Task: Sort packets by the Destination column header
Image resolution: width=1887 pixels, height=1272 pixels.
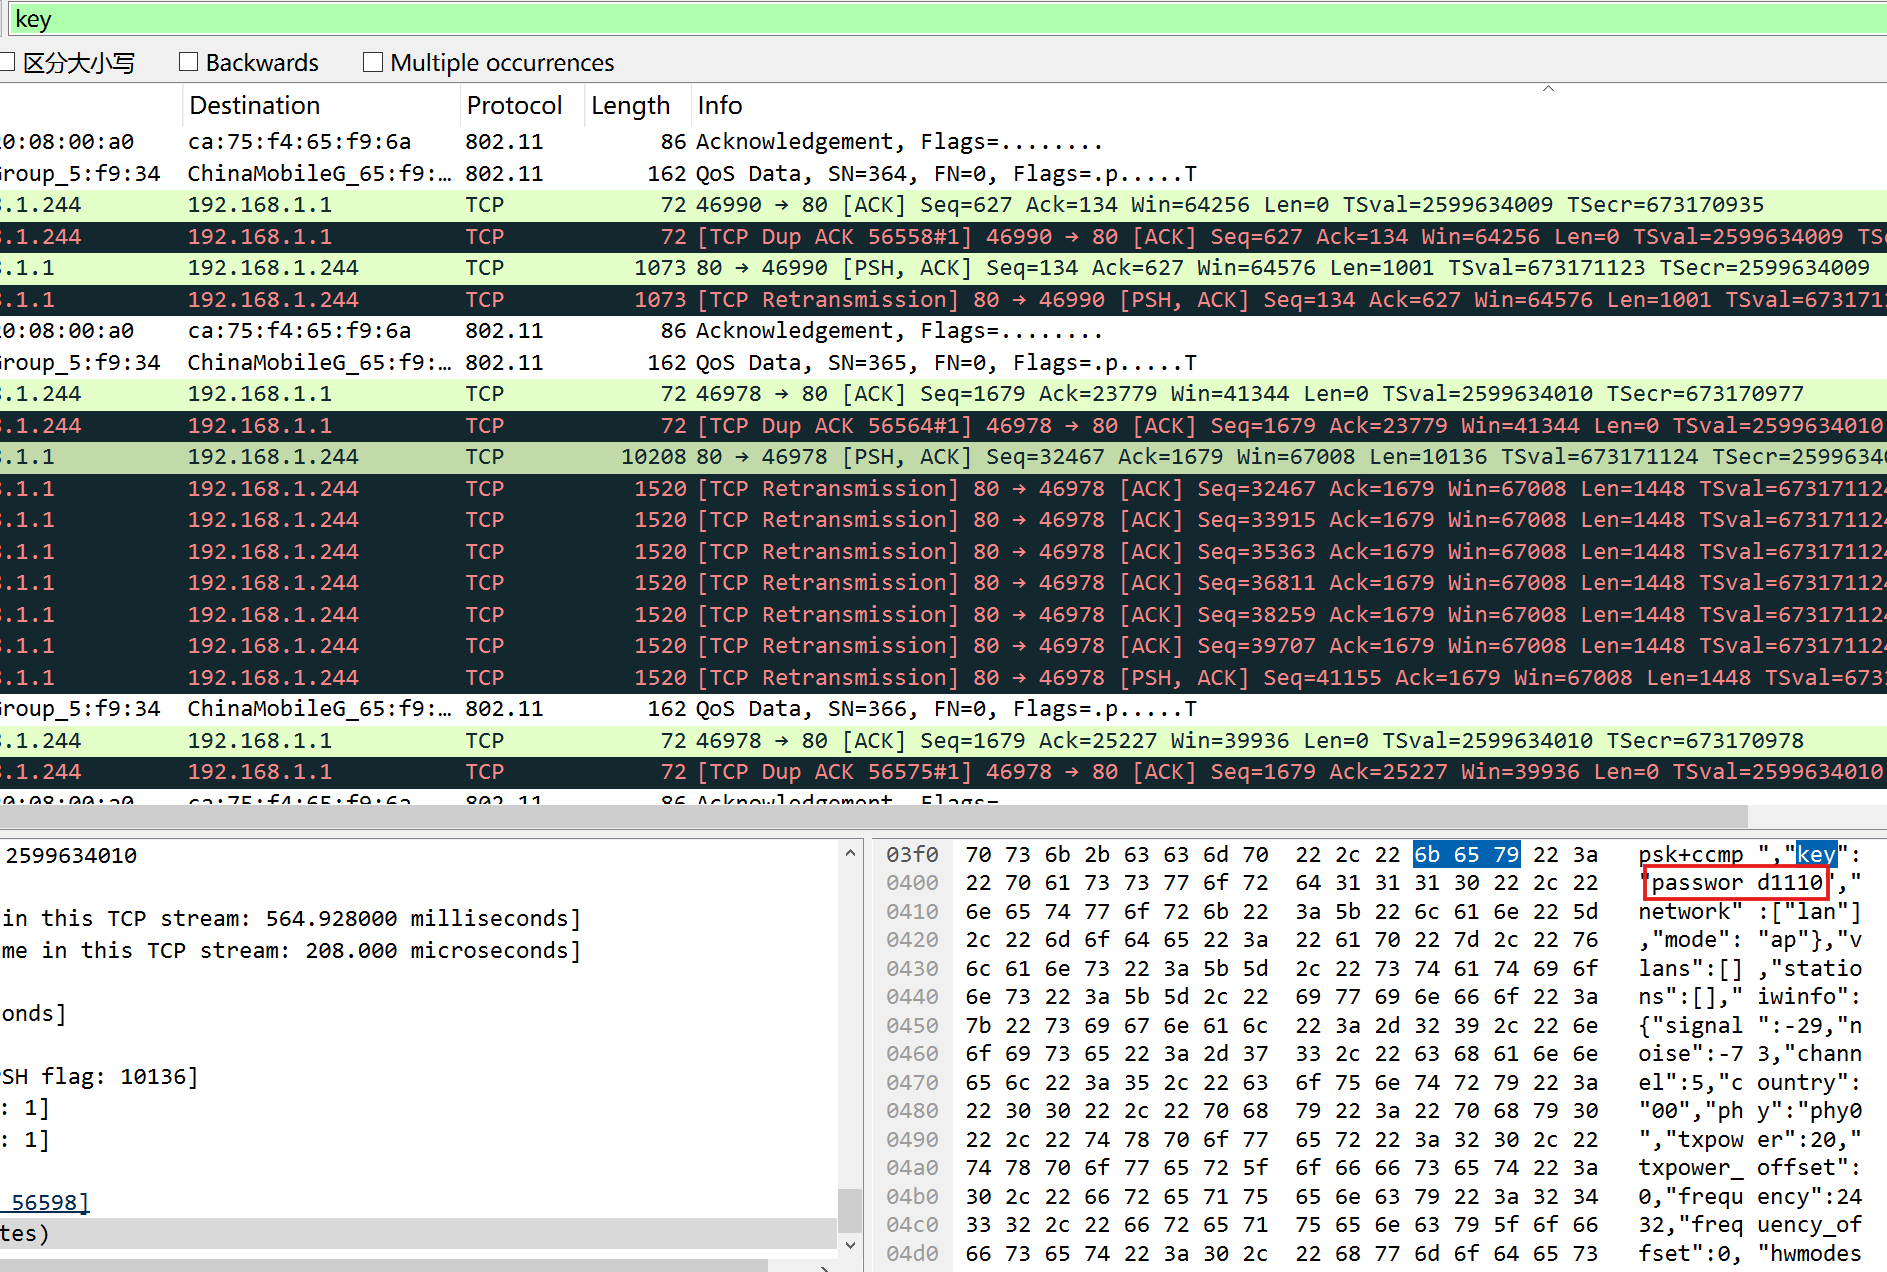Action: (x=255, y=106)
